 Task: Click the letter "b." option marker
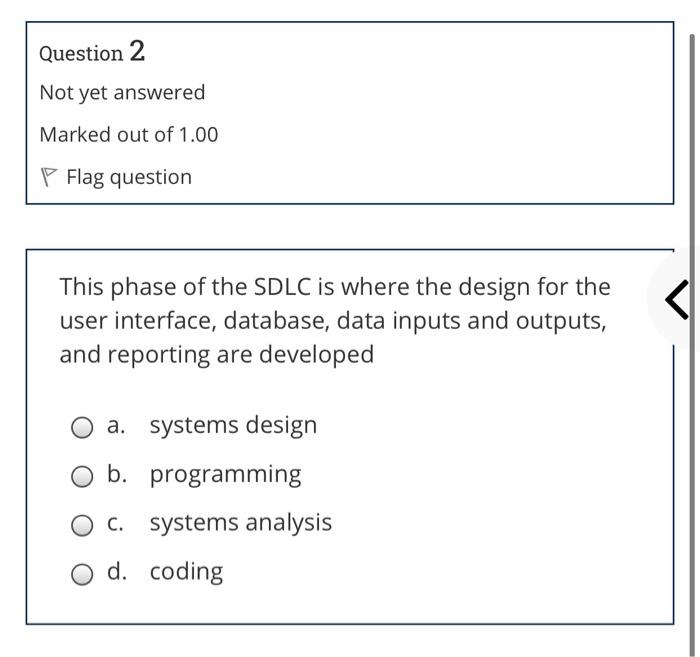(x=117, y=474)
